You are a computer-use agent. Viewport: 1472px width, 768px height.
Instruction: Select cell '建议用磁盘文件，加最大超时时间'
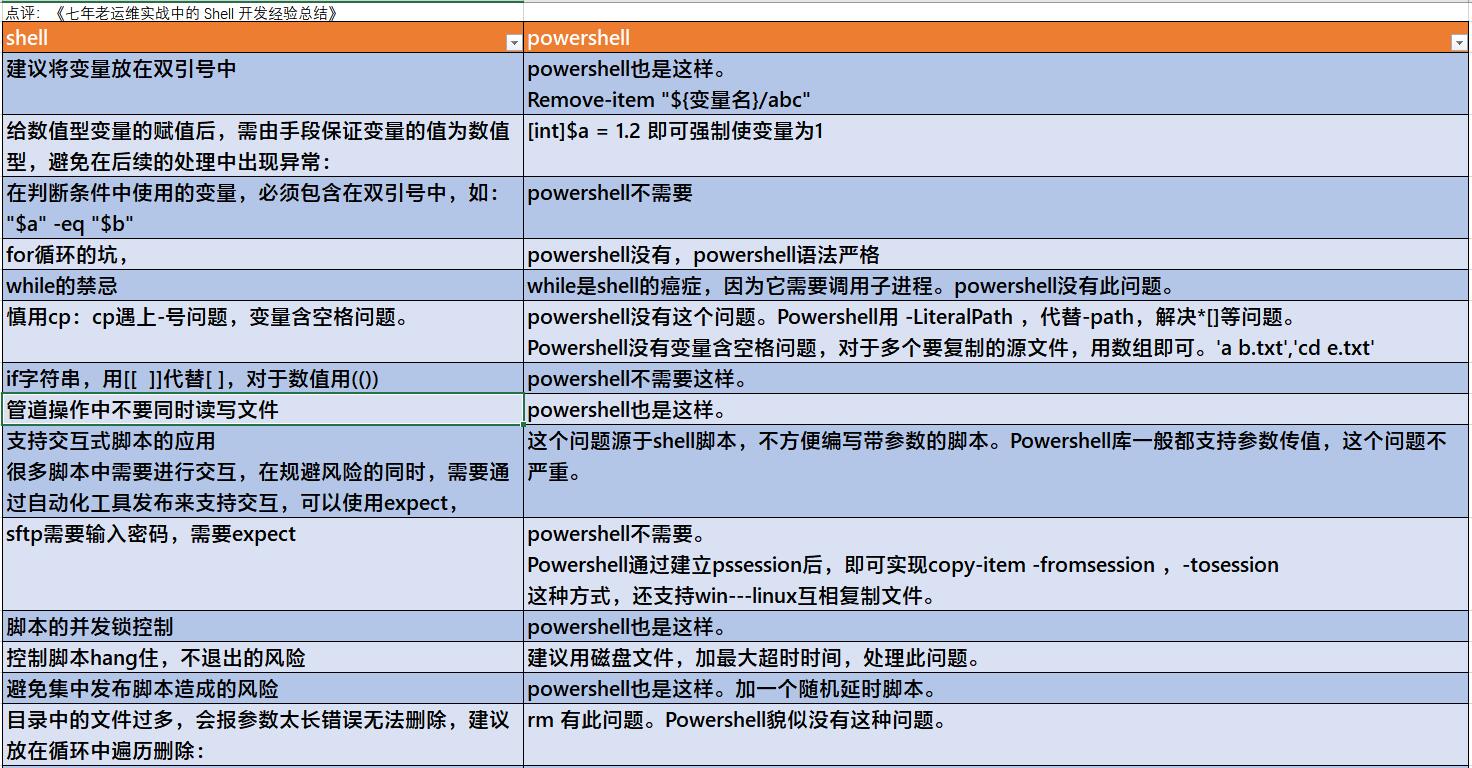[x=997, y=658]
